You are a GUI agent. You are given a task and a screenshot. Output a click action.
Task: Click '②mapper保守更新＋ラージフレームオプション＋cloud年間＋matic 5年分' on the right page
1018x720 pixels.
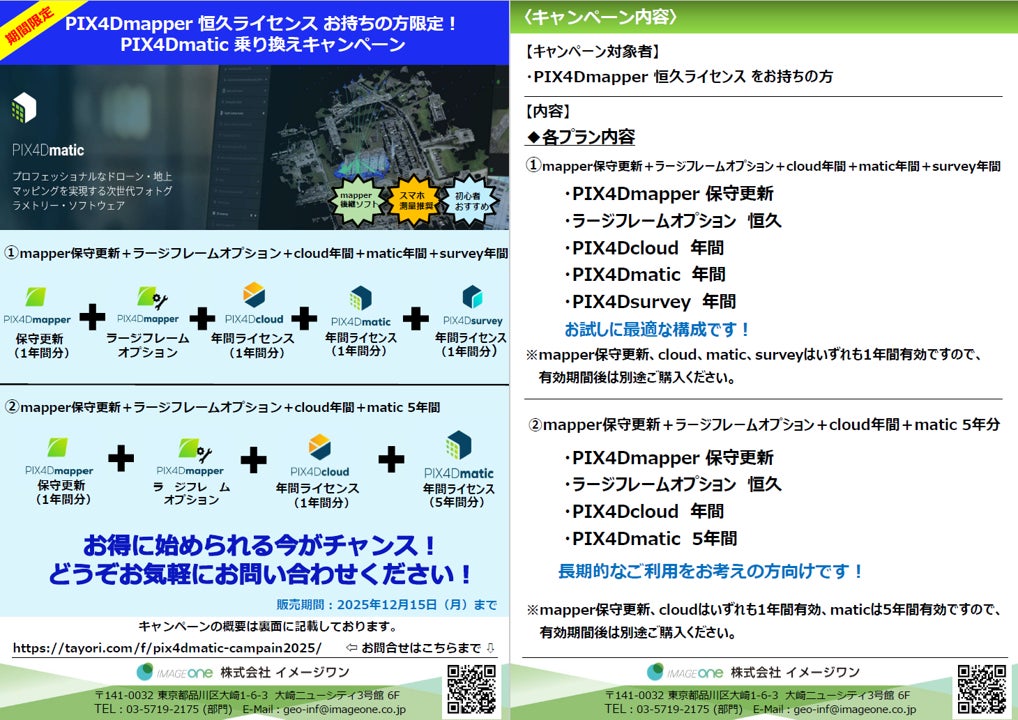click(765, 425)
